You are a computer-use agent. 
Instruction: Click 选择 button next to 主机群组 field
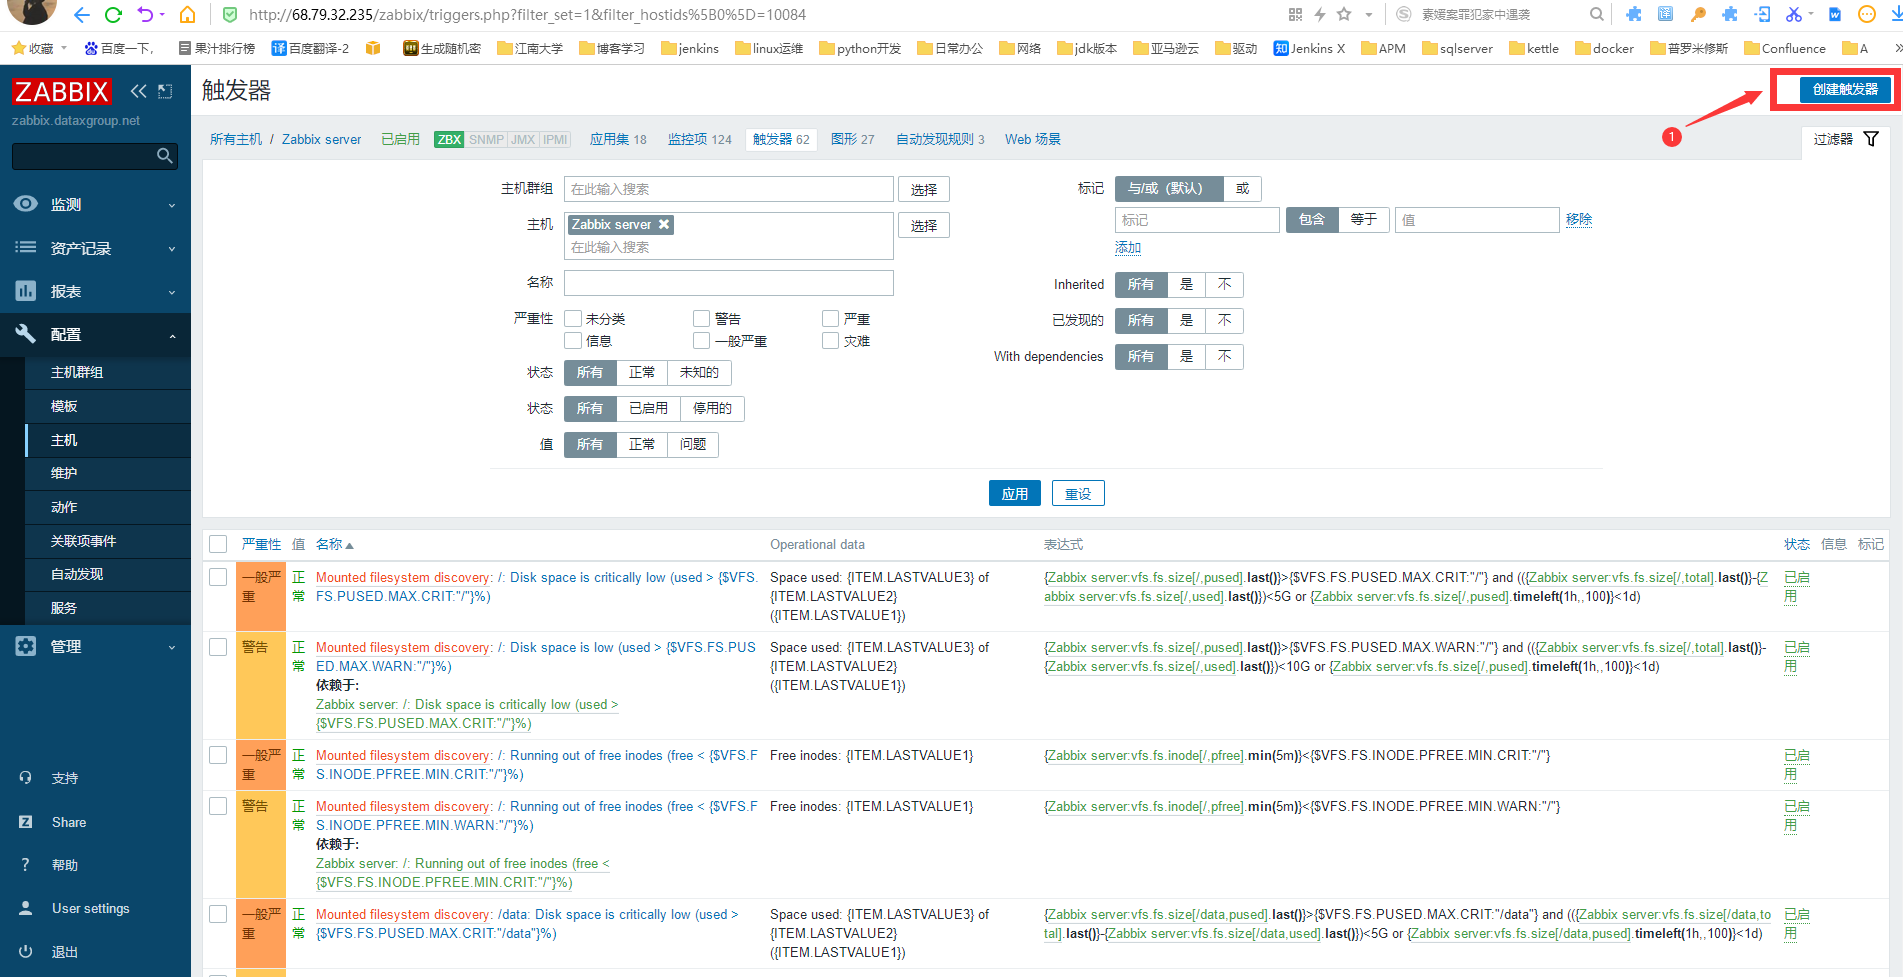924,190
